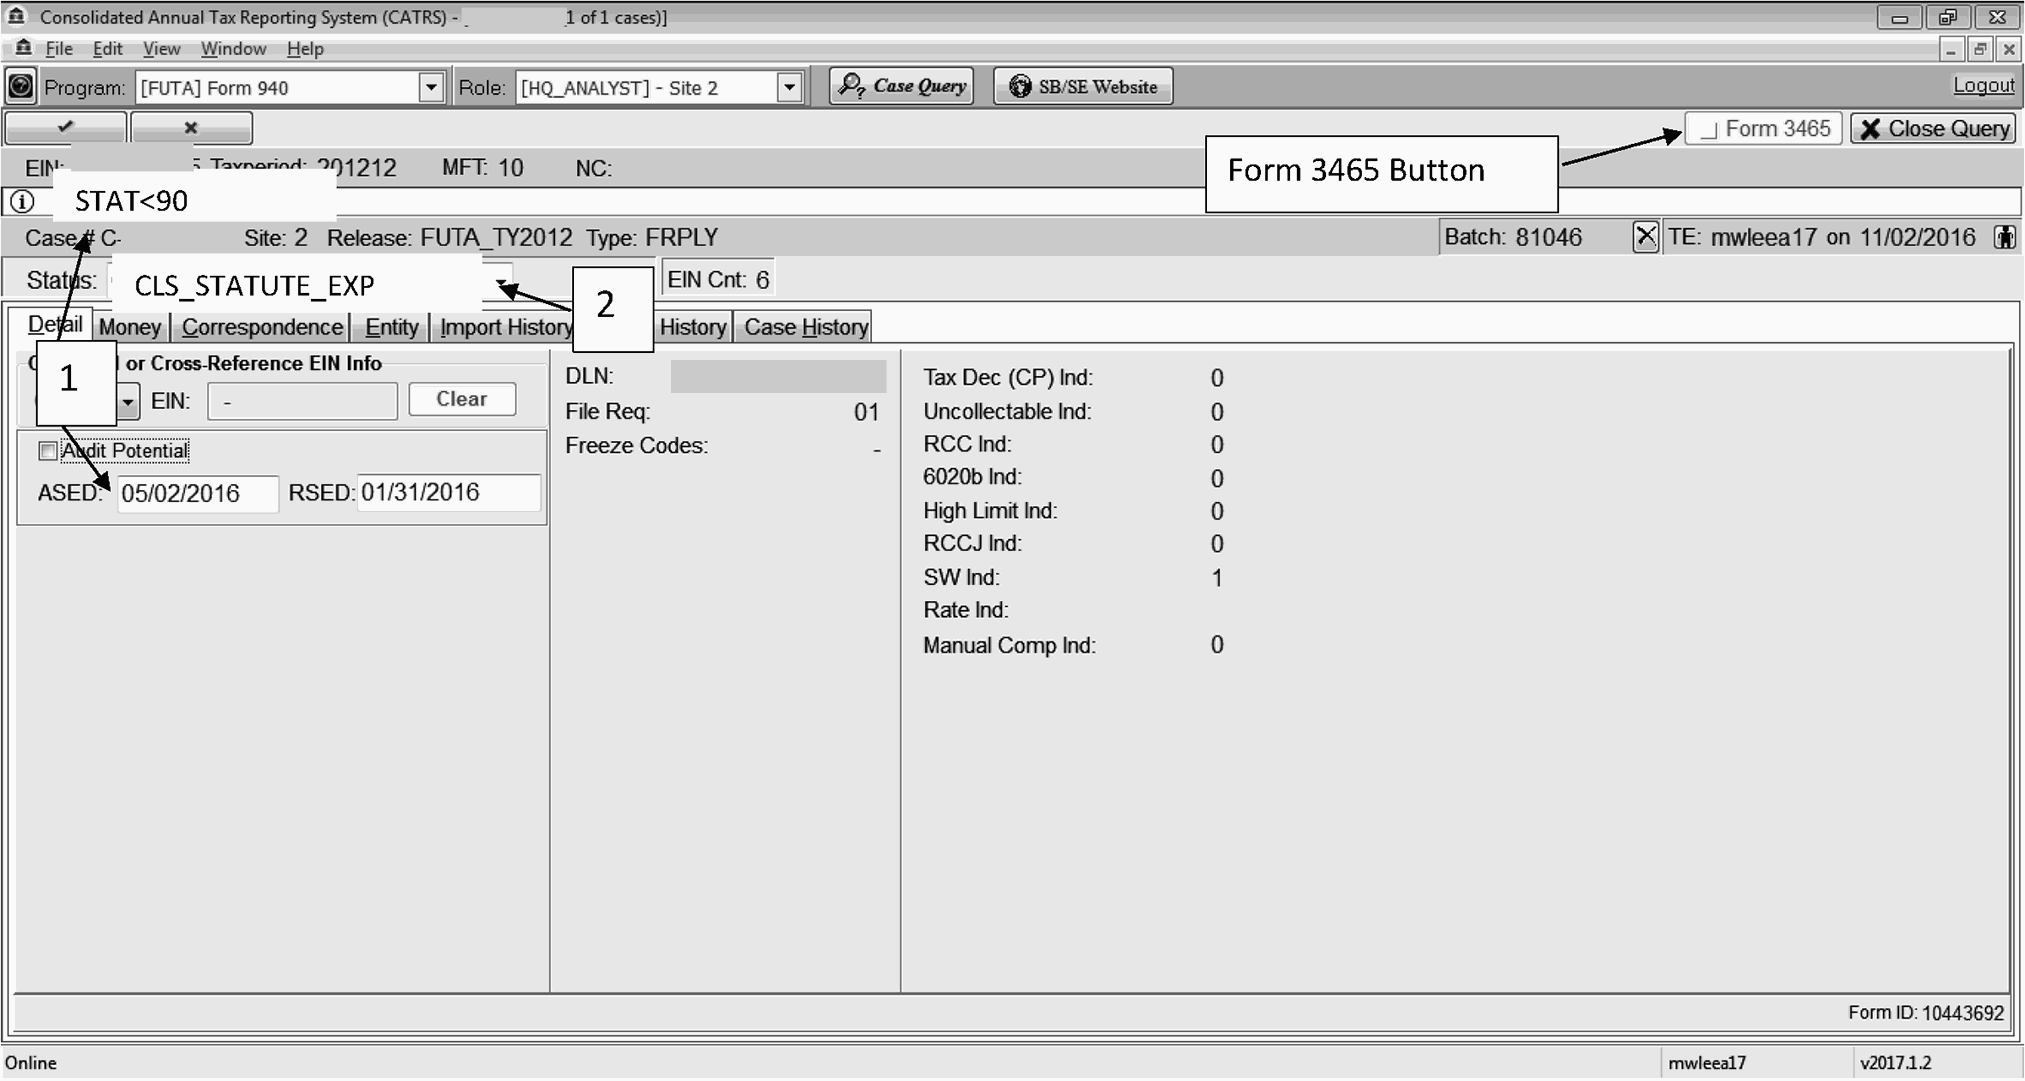2025x1081 pixels.
Task: Open the Status dropdown arrow
Action: pyautogui.click(x=502, y=283)
